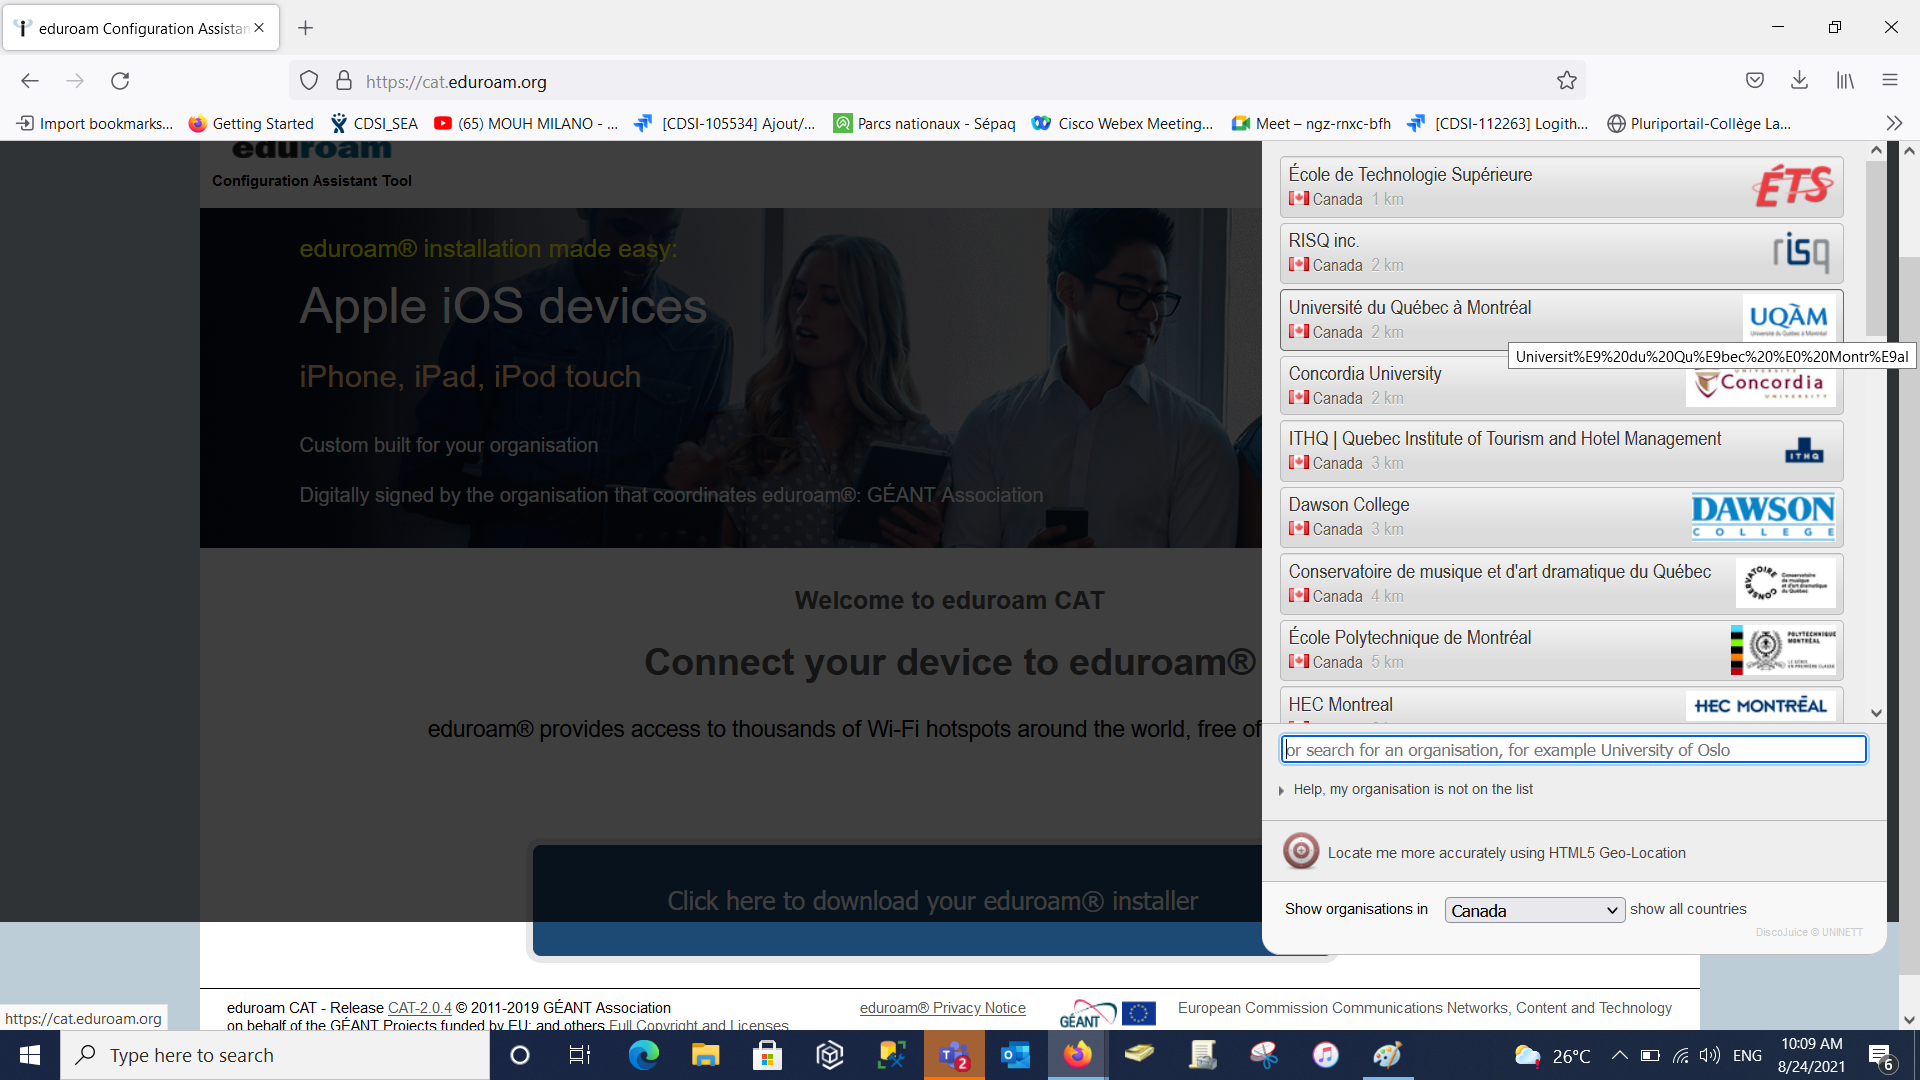The width and height of the screenshot is (1920, 1080).
Task: Close the eduroam Configuration Assistant tab
Action: coord(259,28)
